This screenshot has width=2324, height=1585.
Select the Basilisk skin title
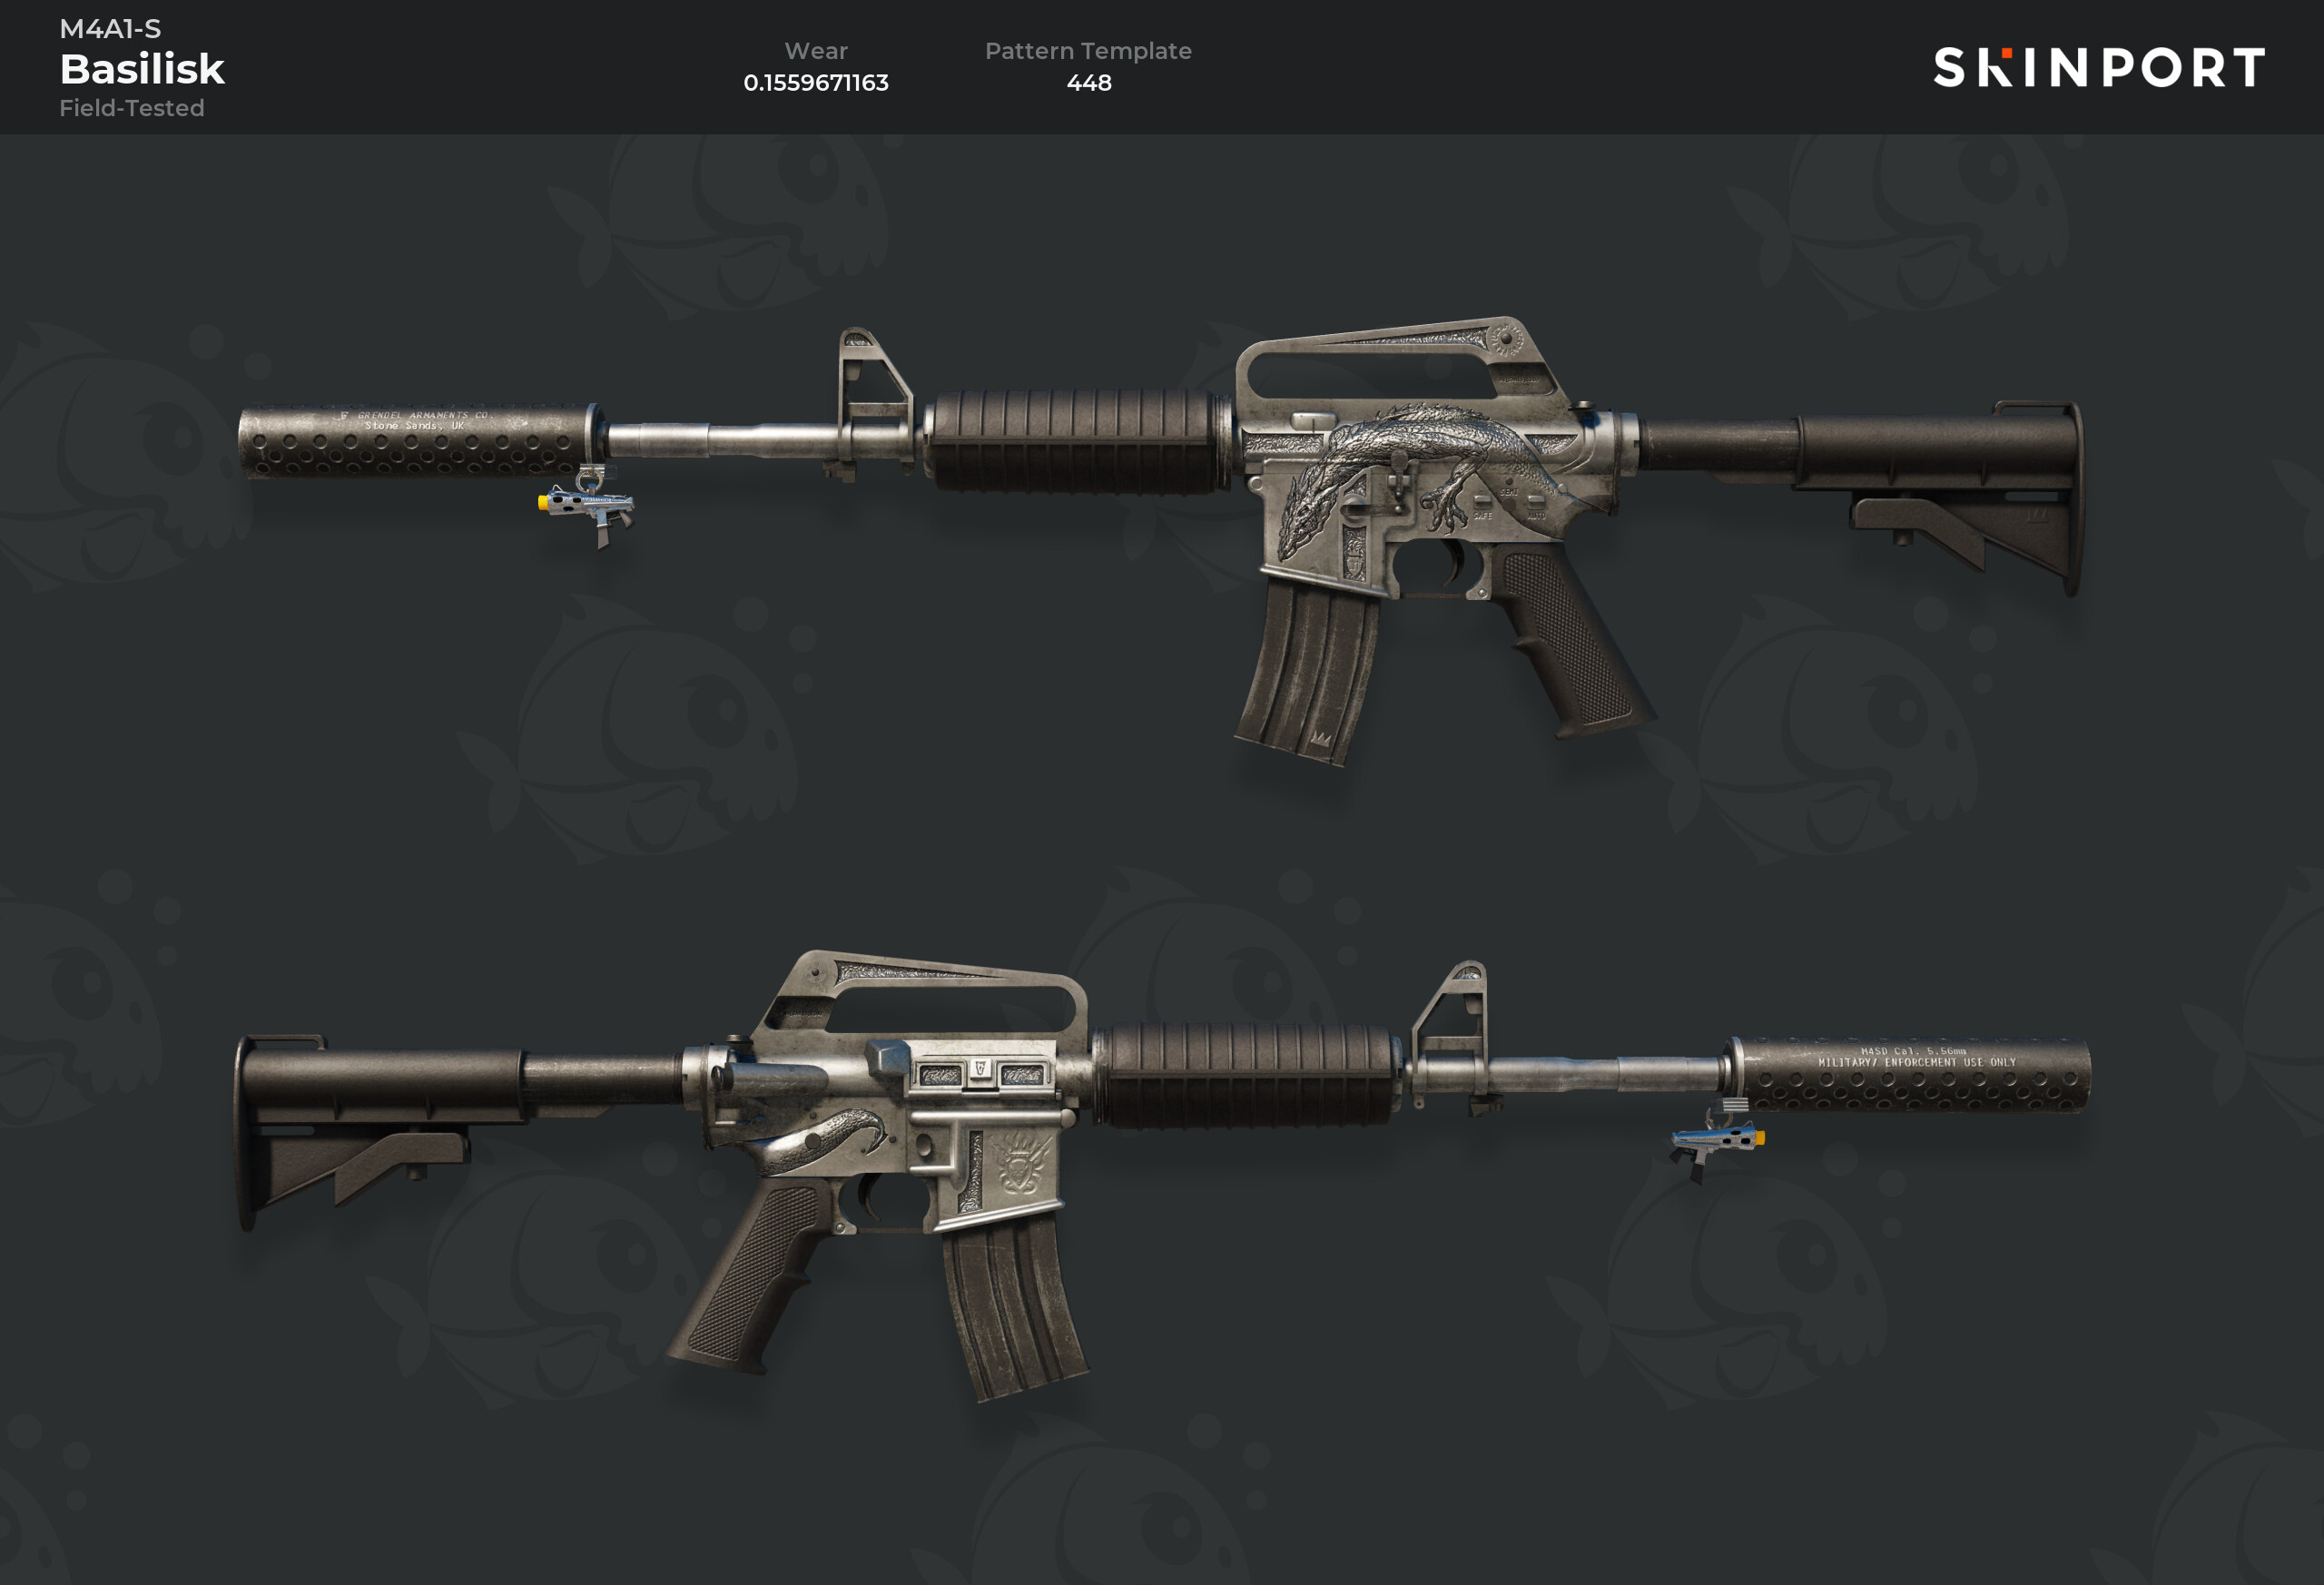pyautogui.click(x=142, y=69)
